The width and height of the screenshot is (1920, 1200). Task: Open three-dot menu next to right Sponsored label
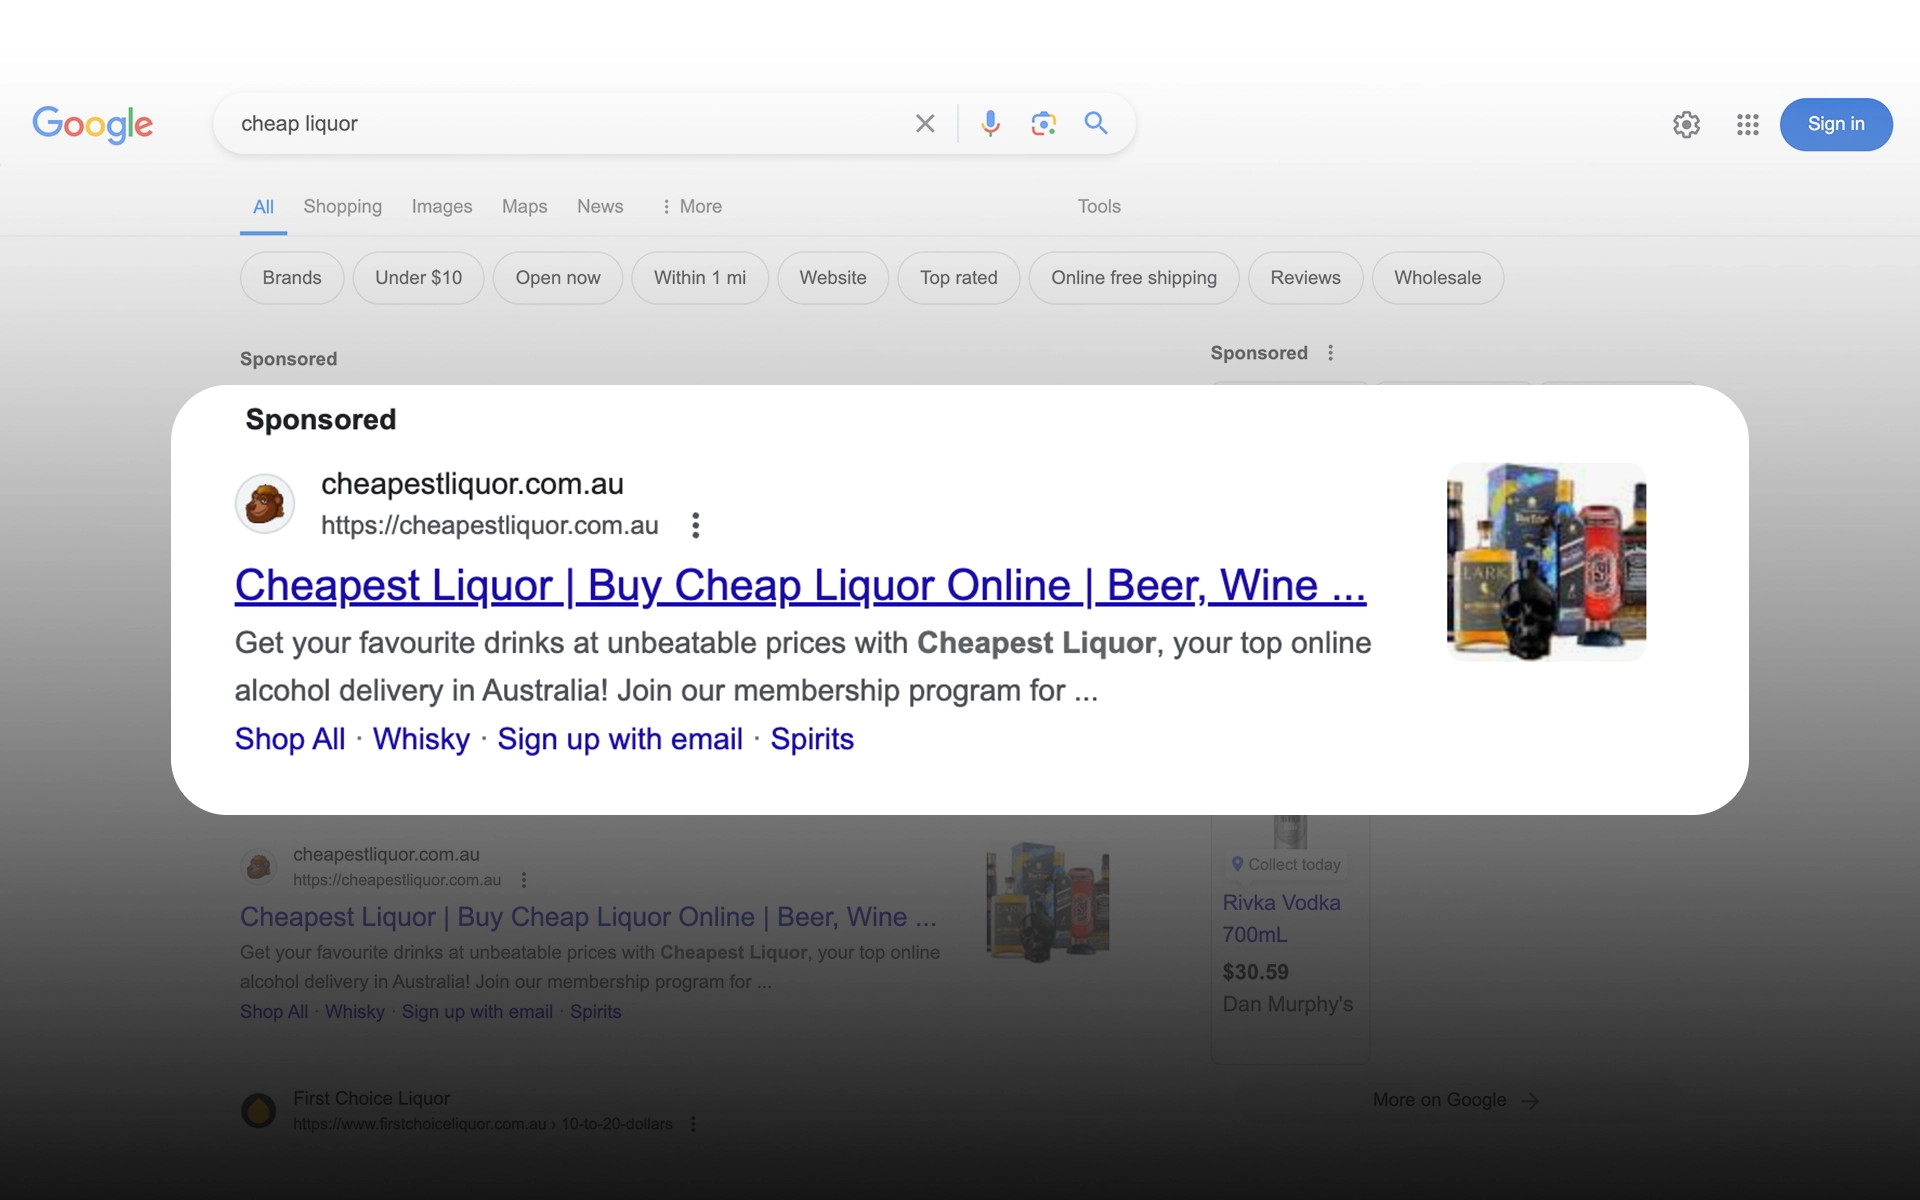[1330, 353]
